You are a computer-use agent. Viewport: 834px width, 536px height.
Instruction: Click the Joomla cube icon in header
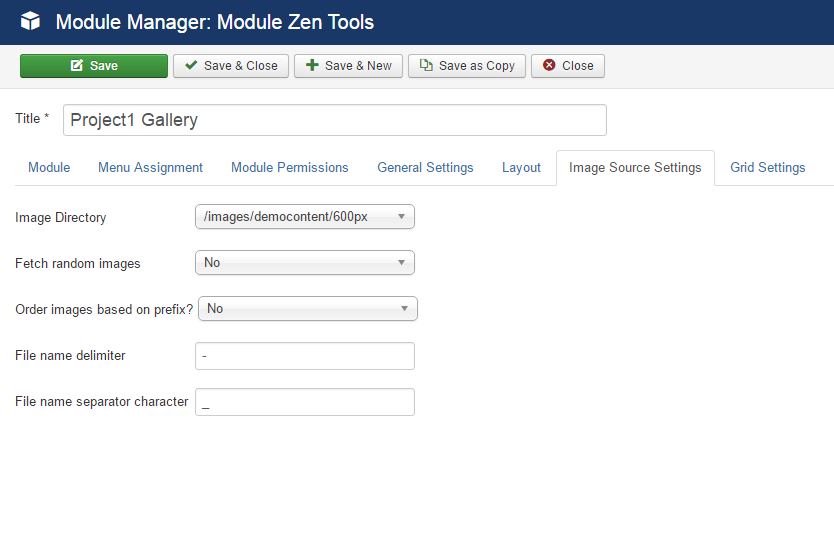coord(30,21)
